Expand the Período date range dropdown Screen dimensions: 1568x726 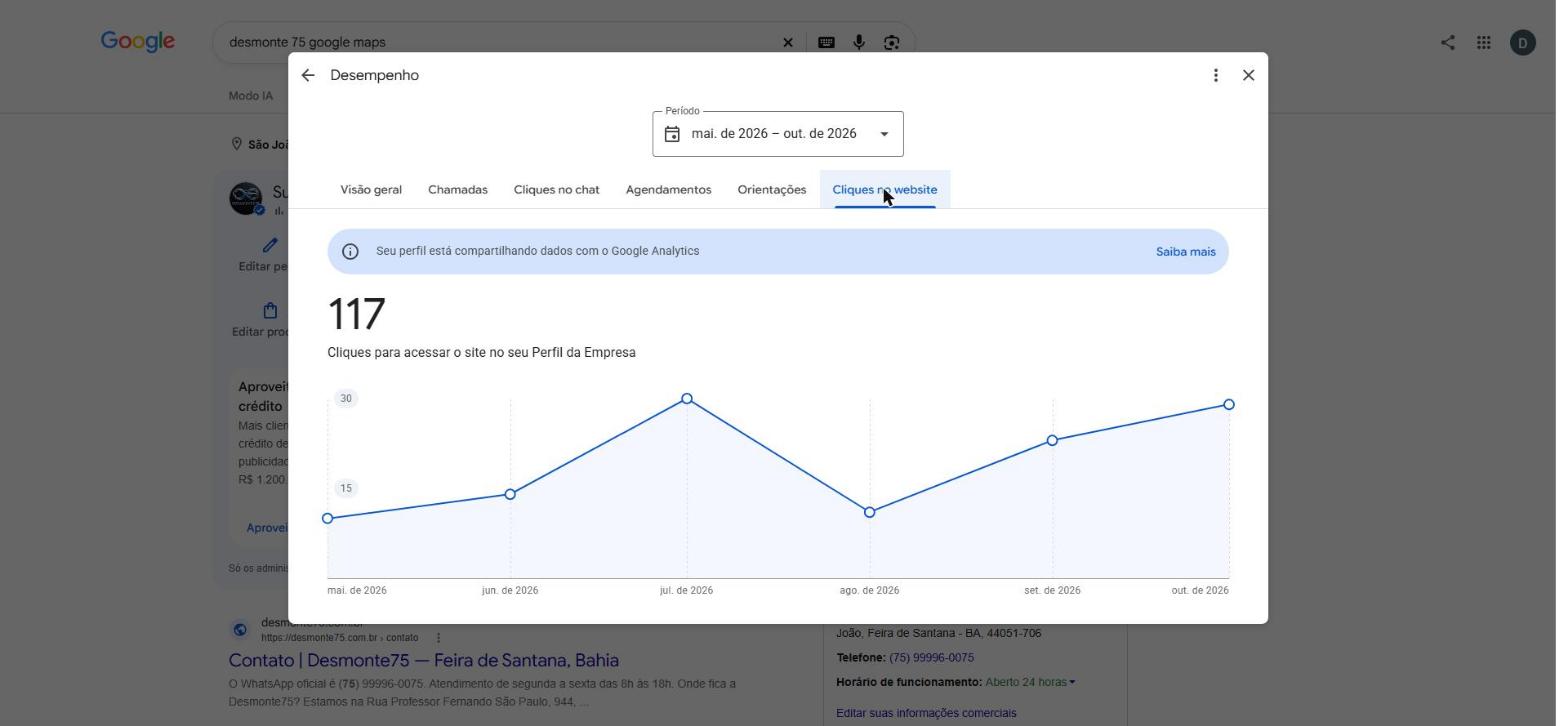pyautogui.click(x=884, y=134)
